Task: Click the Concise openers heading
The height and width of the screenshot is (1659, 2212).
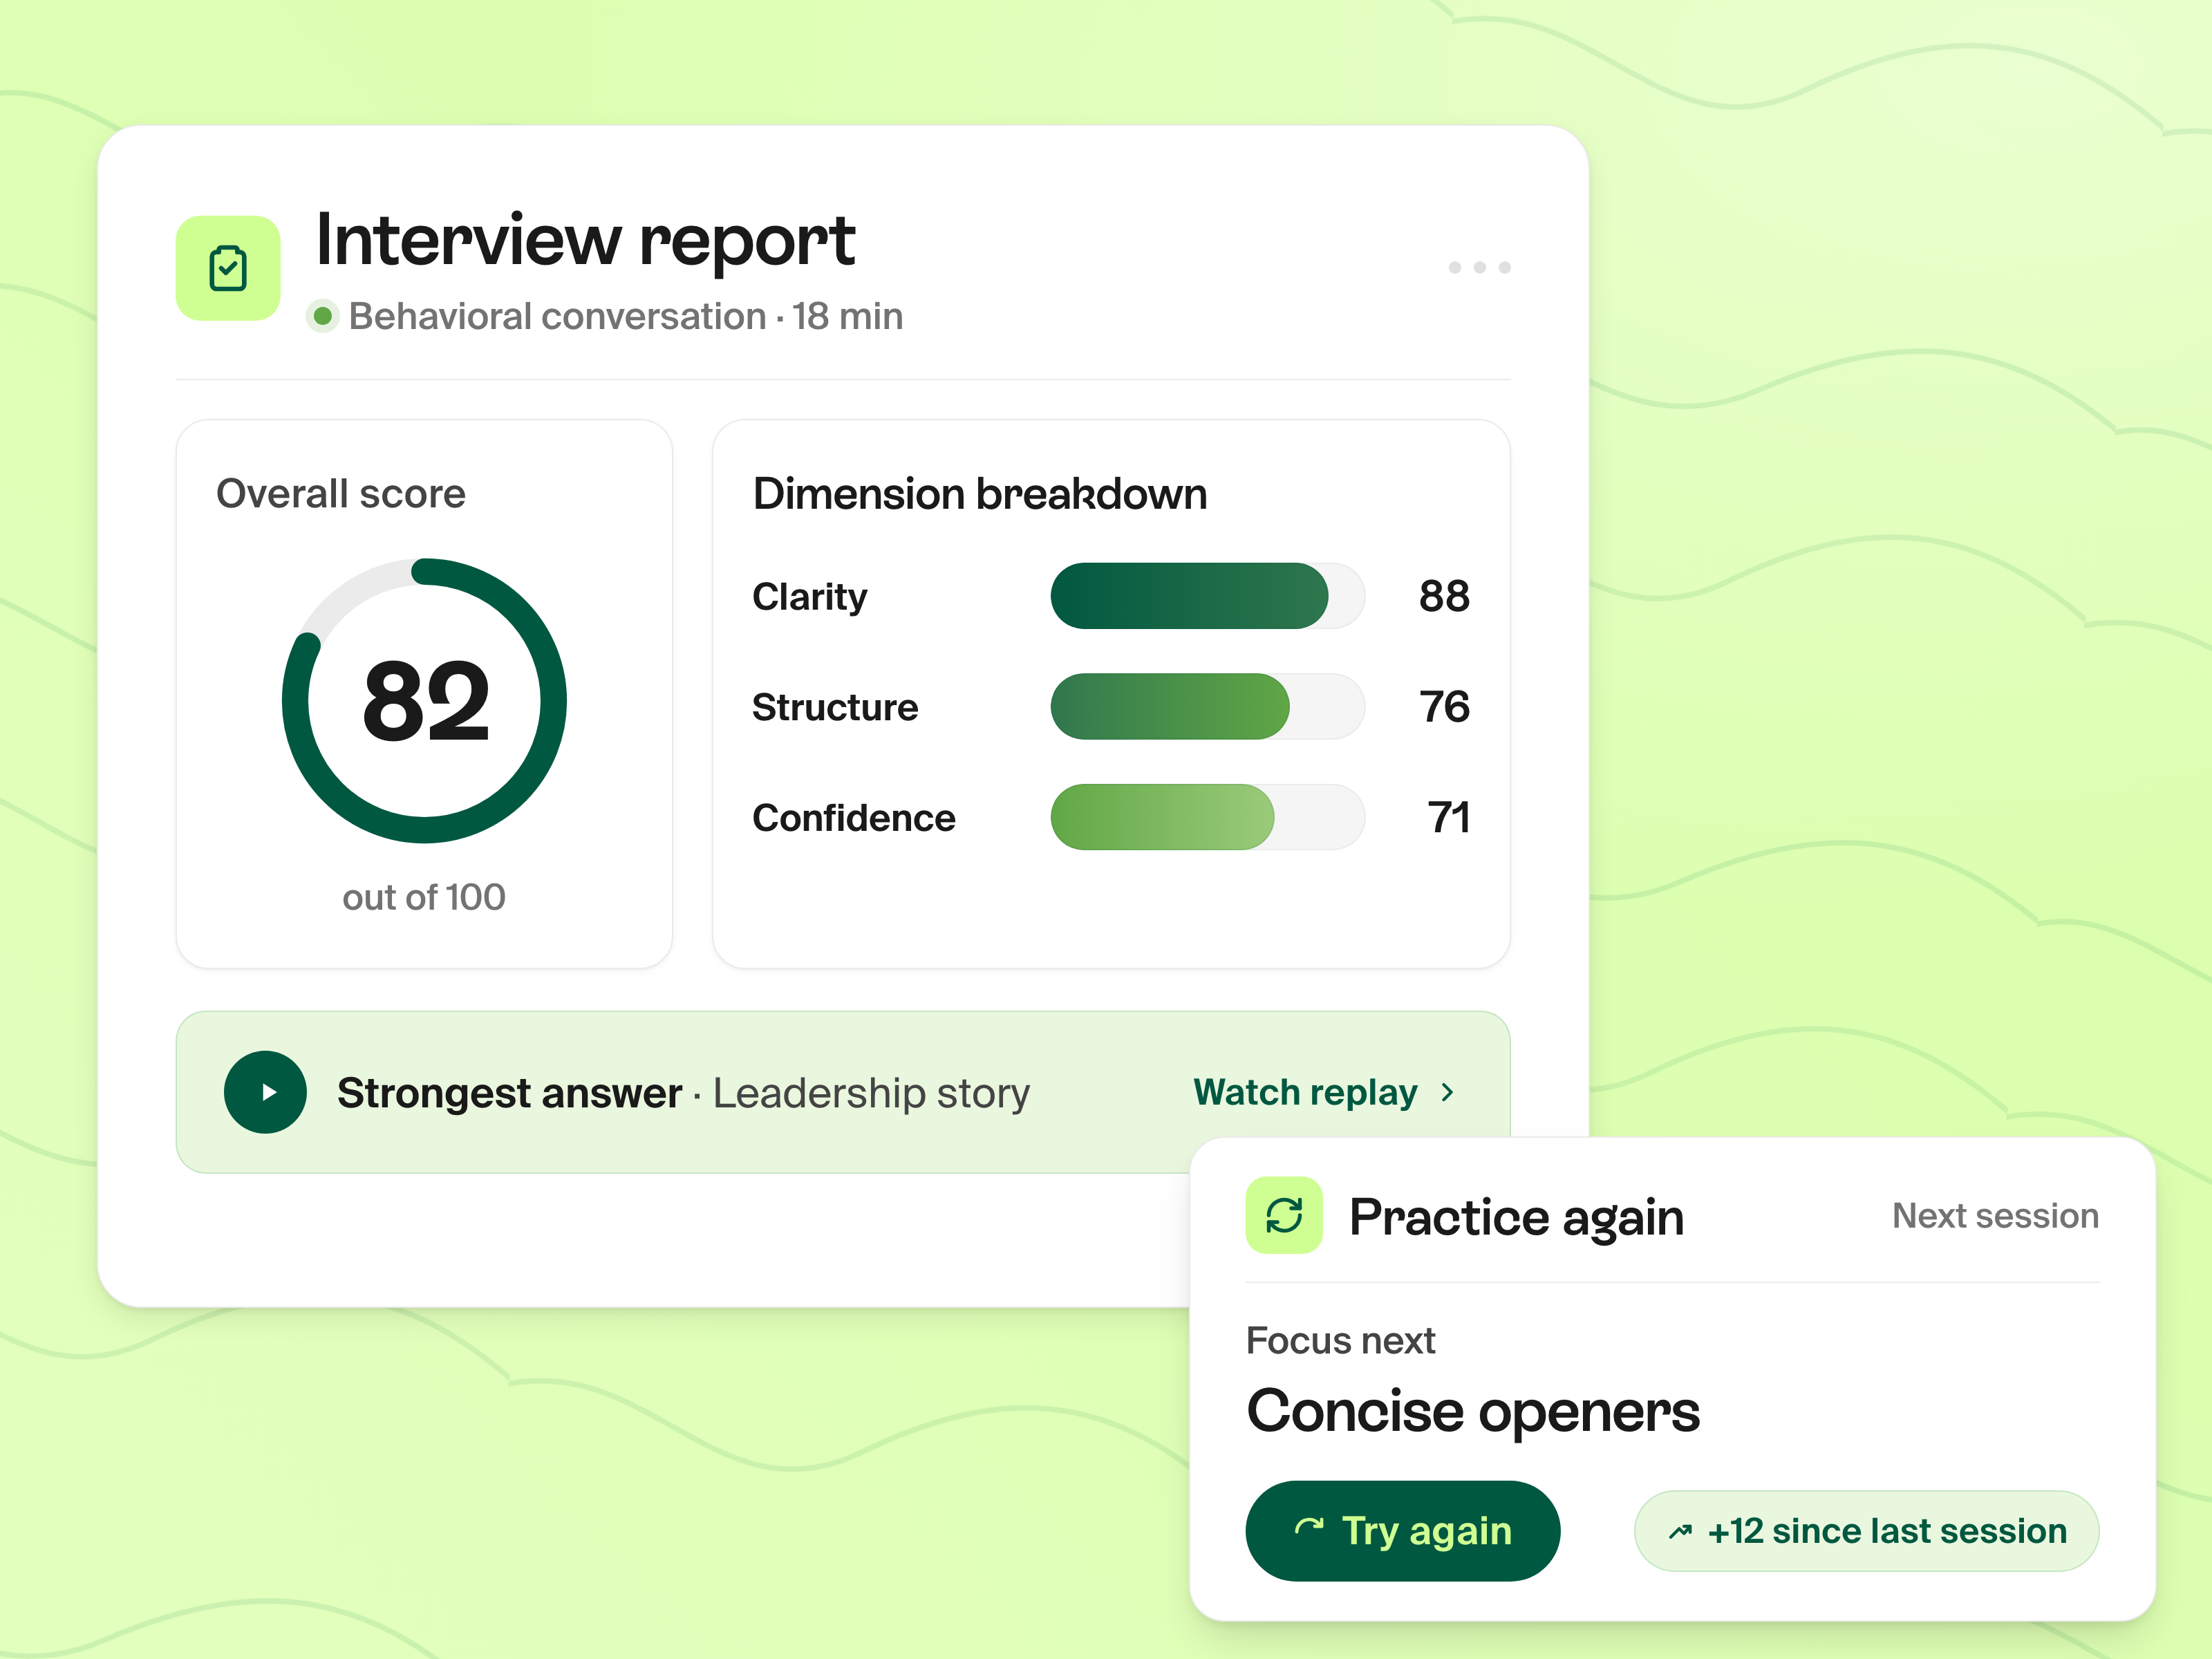Action: point(1473,1411)
